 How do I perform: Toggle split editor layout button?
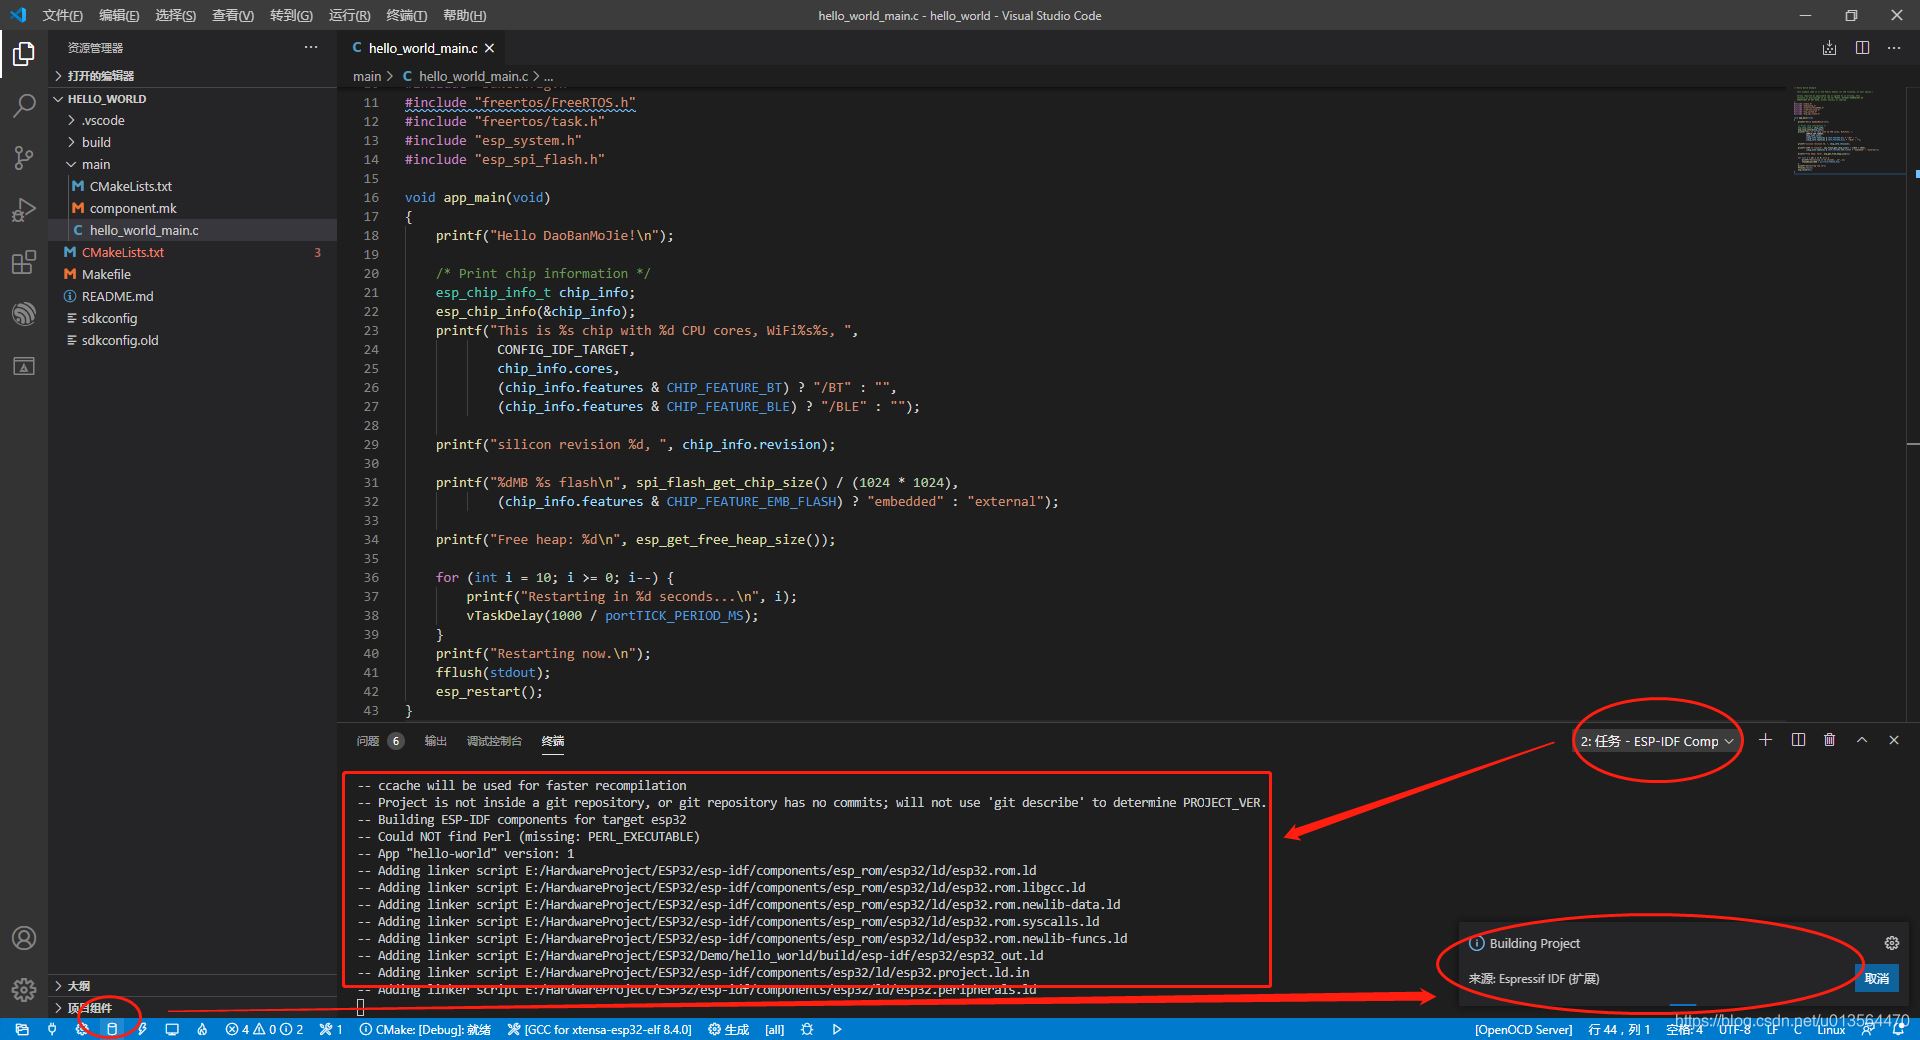(1862, 48)
